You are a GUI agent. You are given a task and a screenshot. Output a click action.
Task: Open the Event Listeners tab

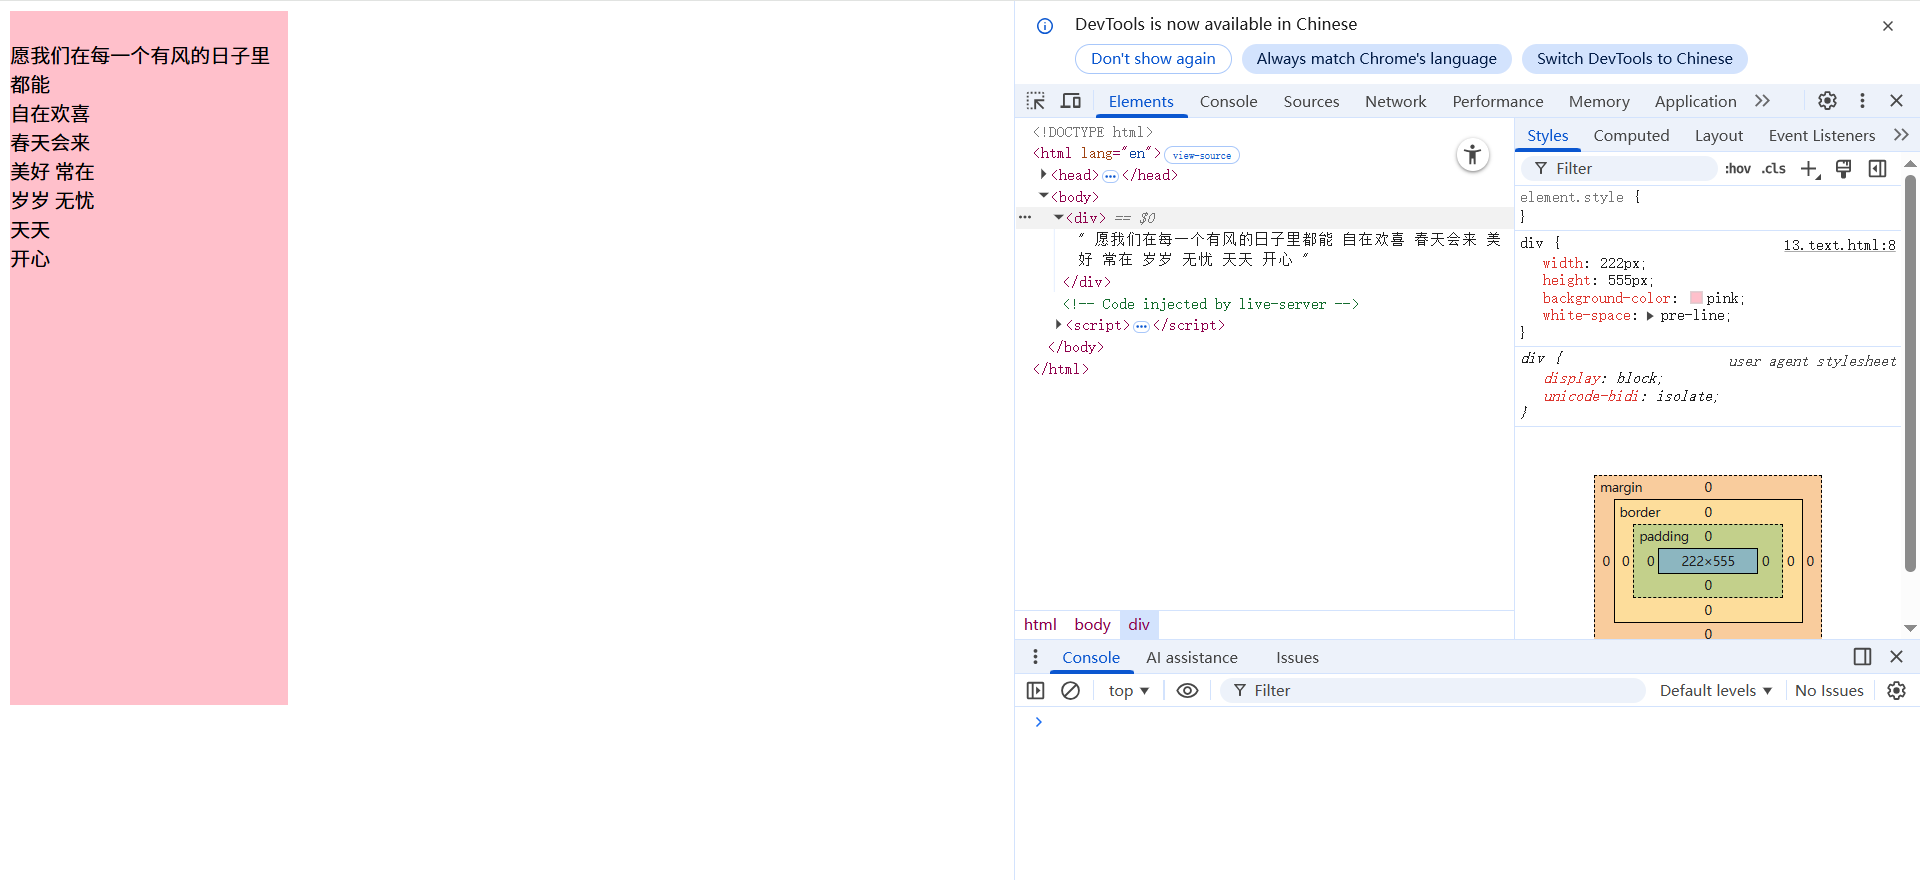point(1821,135)
